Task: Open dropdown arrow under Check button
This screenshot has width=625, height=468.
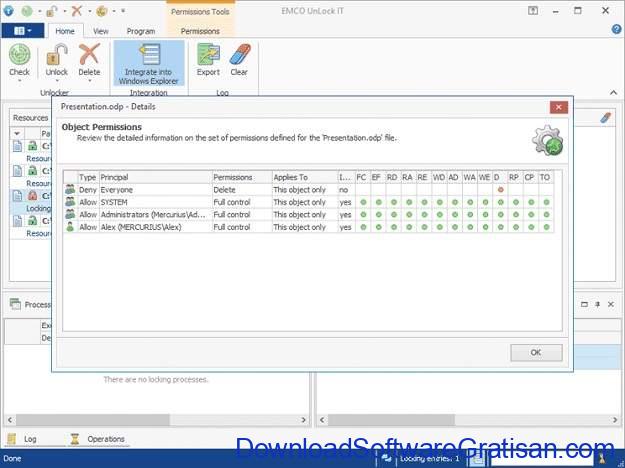Action: [20, 81]
